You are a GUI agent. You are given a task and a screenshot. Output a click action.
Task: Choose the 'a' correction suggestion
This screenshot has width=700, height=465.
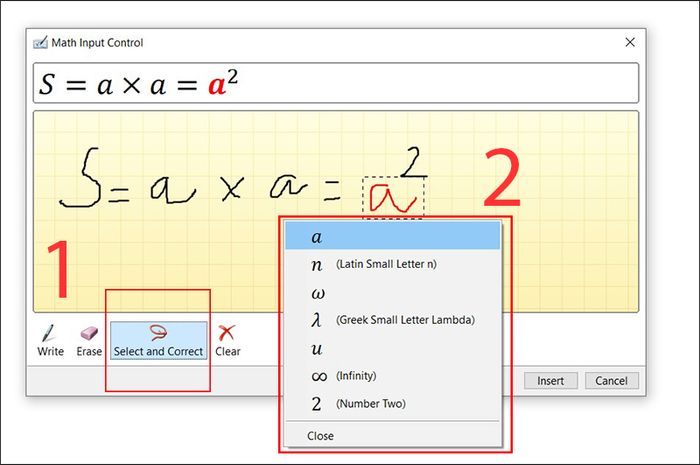pos(392,236)
